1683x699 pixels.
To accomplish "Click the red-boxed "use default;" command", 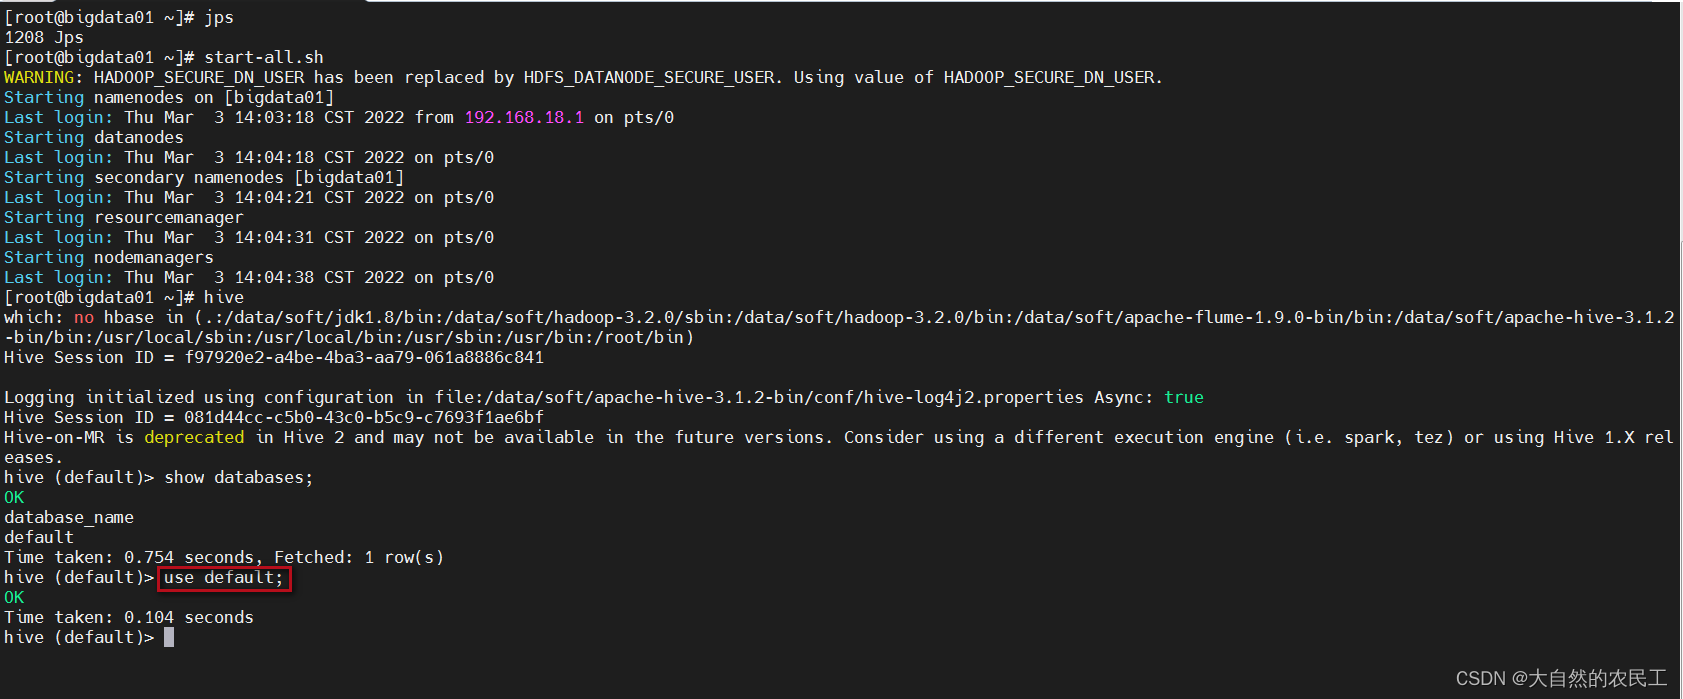I will pos(224,578).
